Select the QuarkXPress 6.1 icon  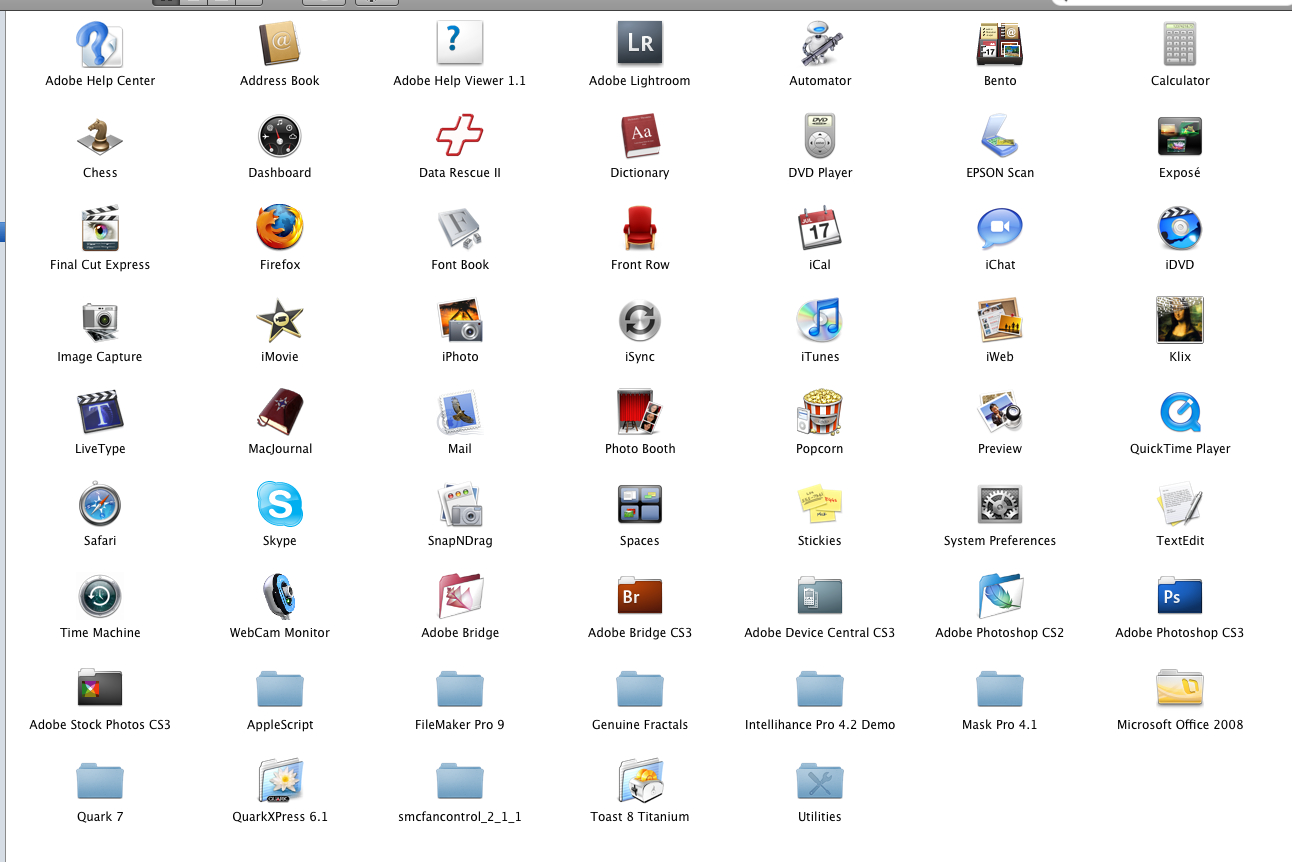pos(280,780)
